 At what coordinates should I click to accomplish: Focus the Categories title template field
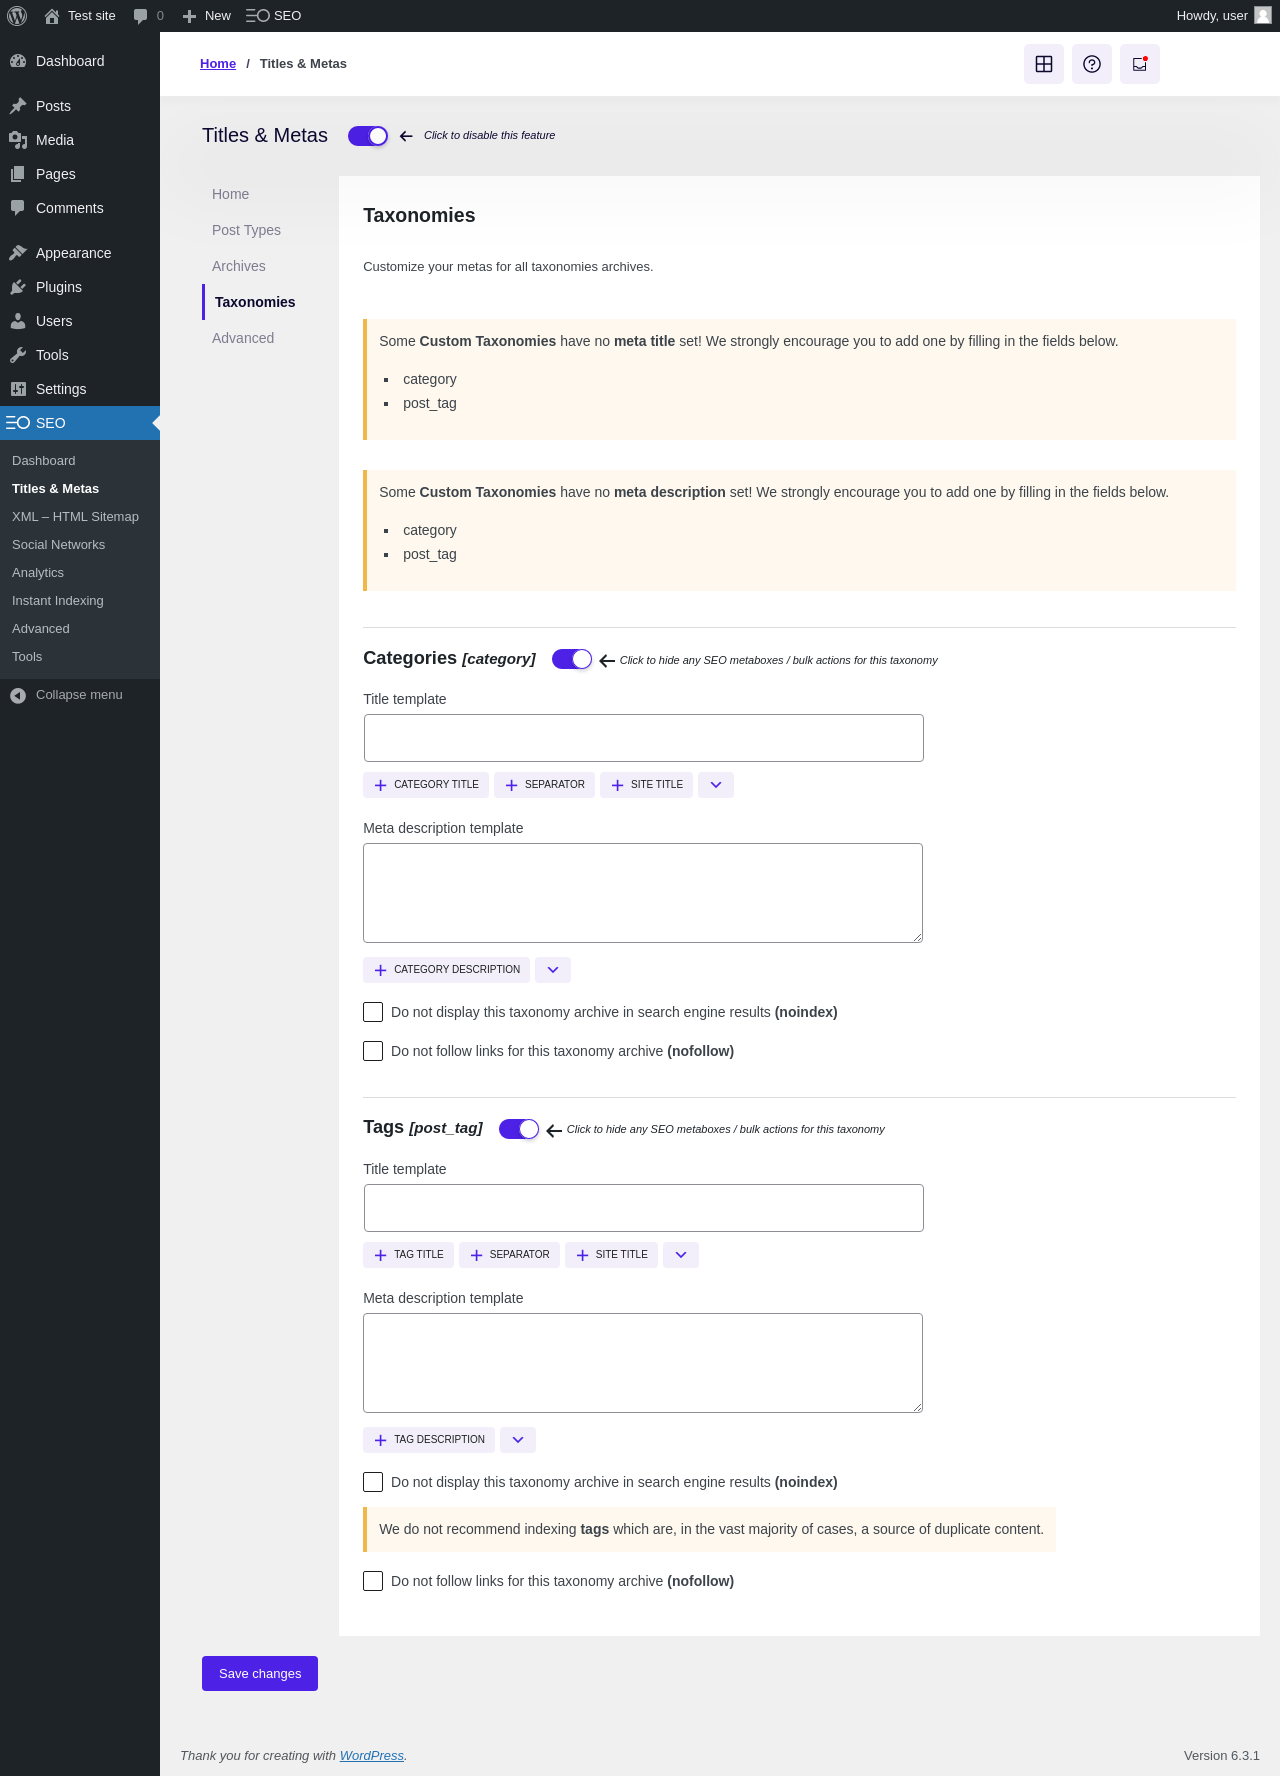[x=644, y=738]
